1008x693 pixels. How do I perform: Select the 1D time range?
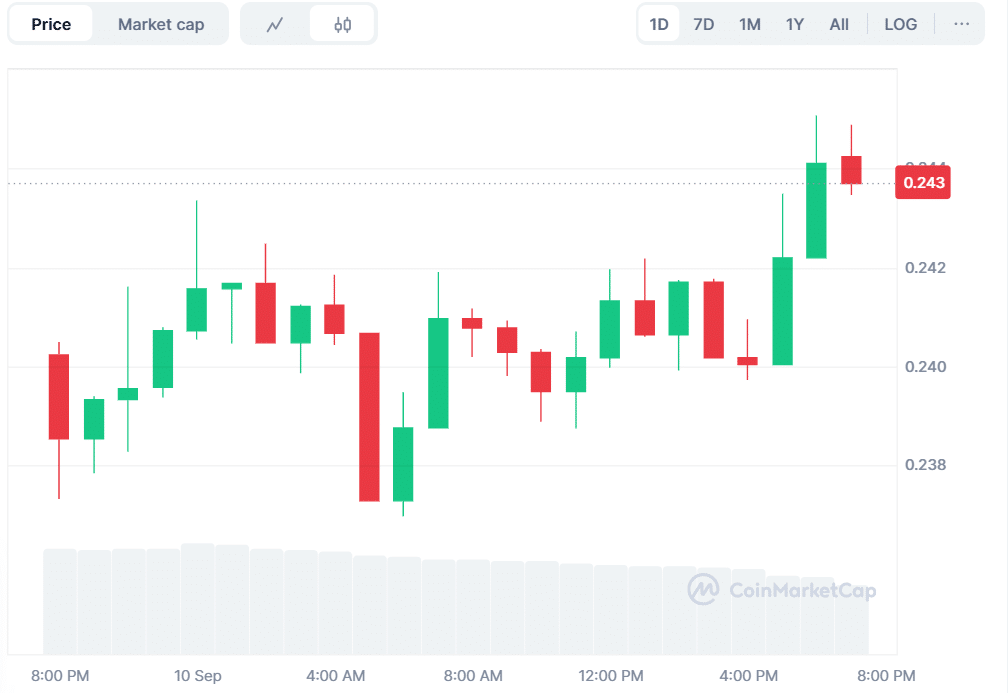coord(659,24)
